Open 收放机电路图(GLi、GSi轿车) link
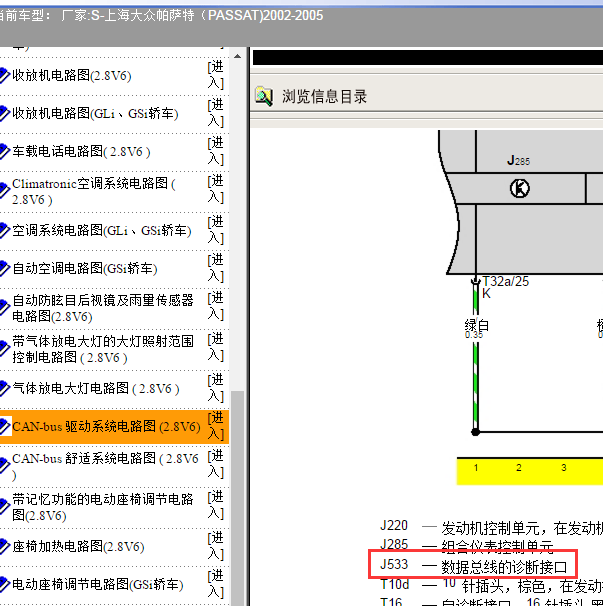 point(95,113)
